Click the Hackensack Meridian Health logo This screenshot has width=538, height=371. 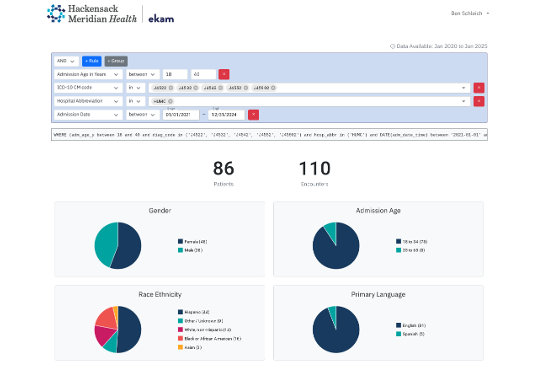pos(92,14)
